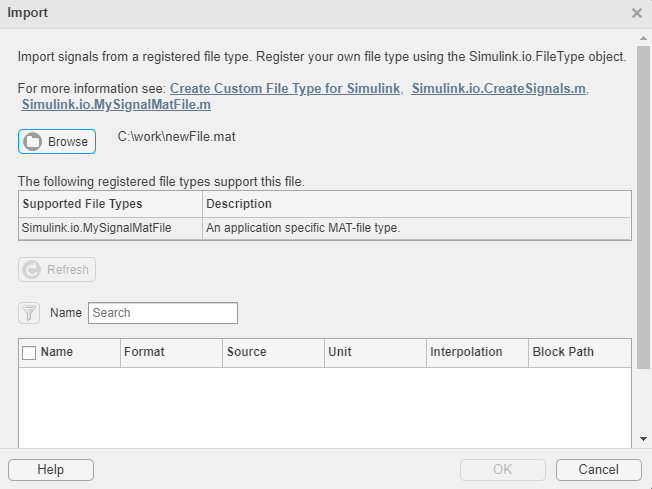Screen dimensions: 652x489
Task: Close the Import dialog
Action: [637, 13]
